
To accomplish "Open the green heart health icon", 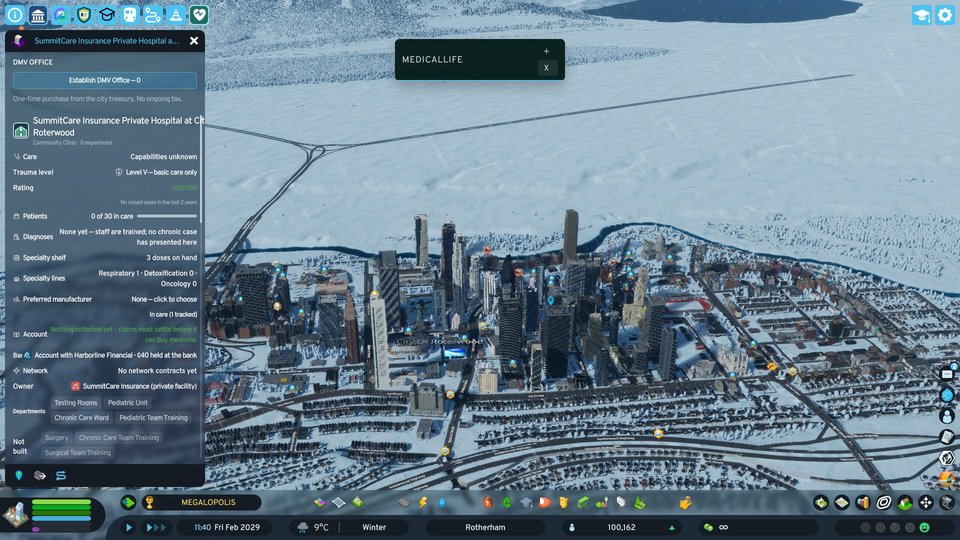I will [199, 15].
